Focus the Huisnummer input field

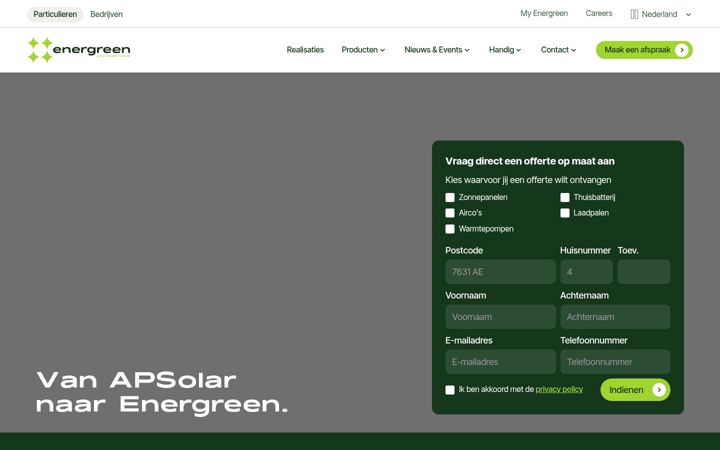[586, 272]
